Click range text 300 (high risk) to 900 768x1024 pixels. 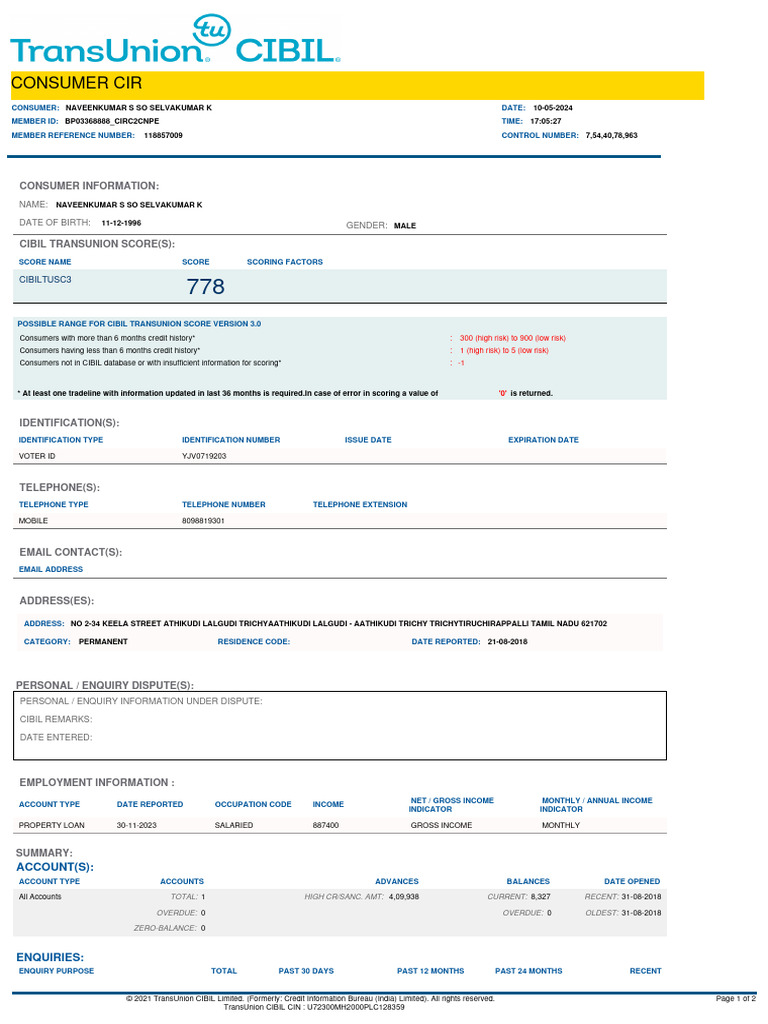513,338
